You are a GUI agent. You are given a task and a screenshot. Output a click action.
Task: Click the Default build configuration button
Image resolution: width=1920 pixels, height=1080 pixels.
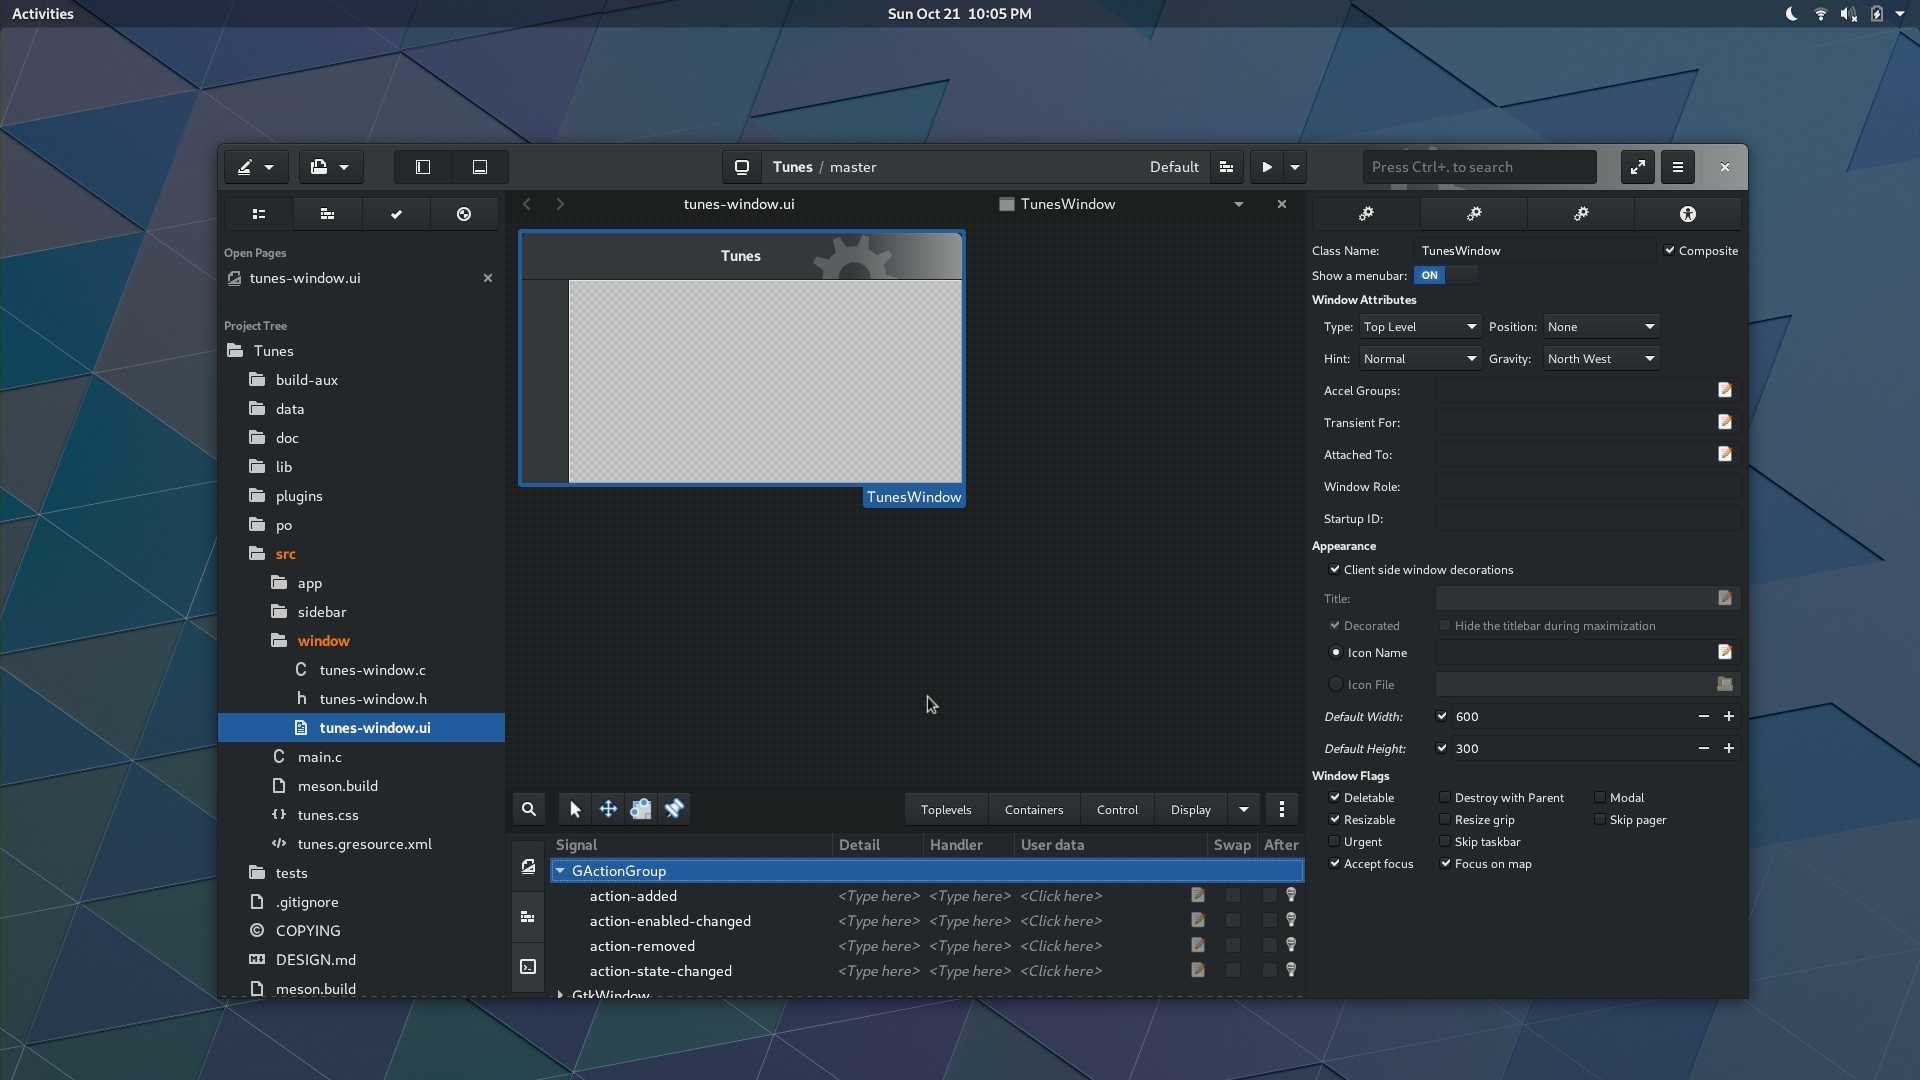[1174, 167]
